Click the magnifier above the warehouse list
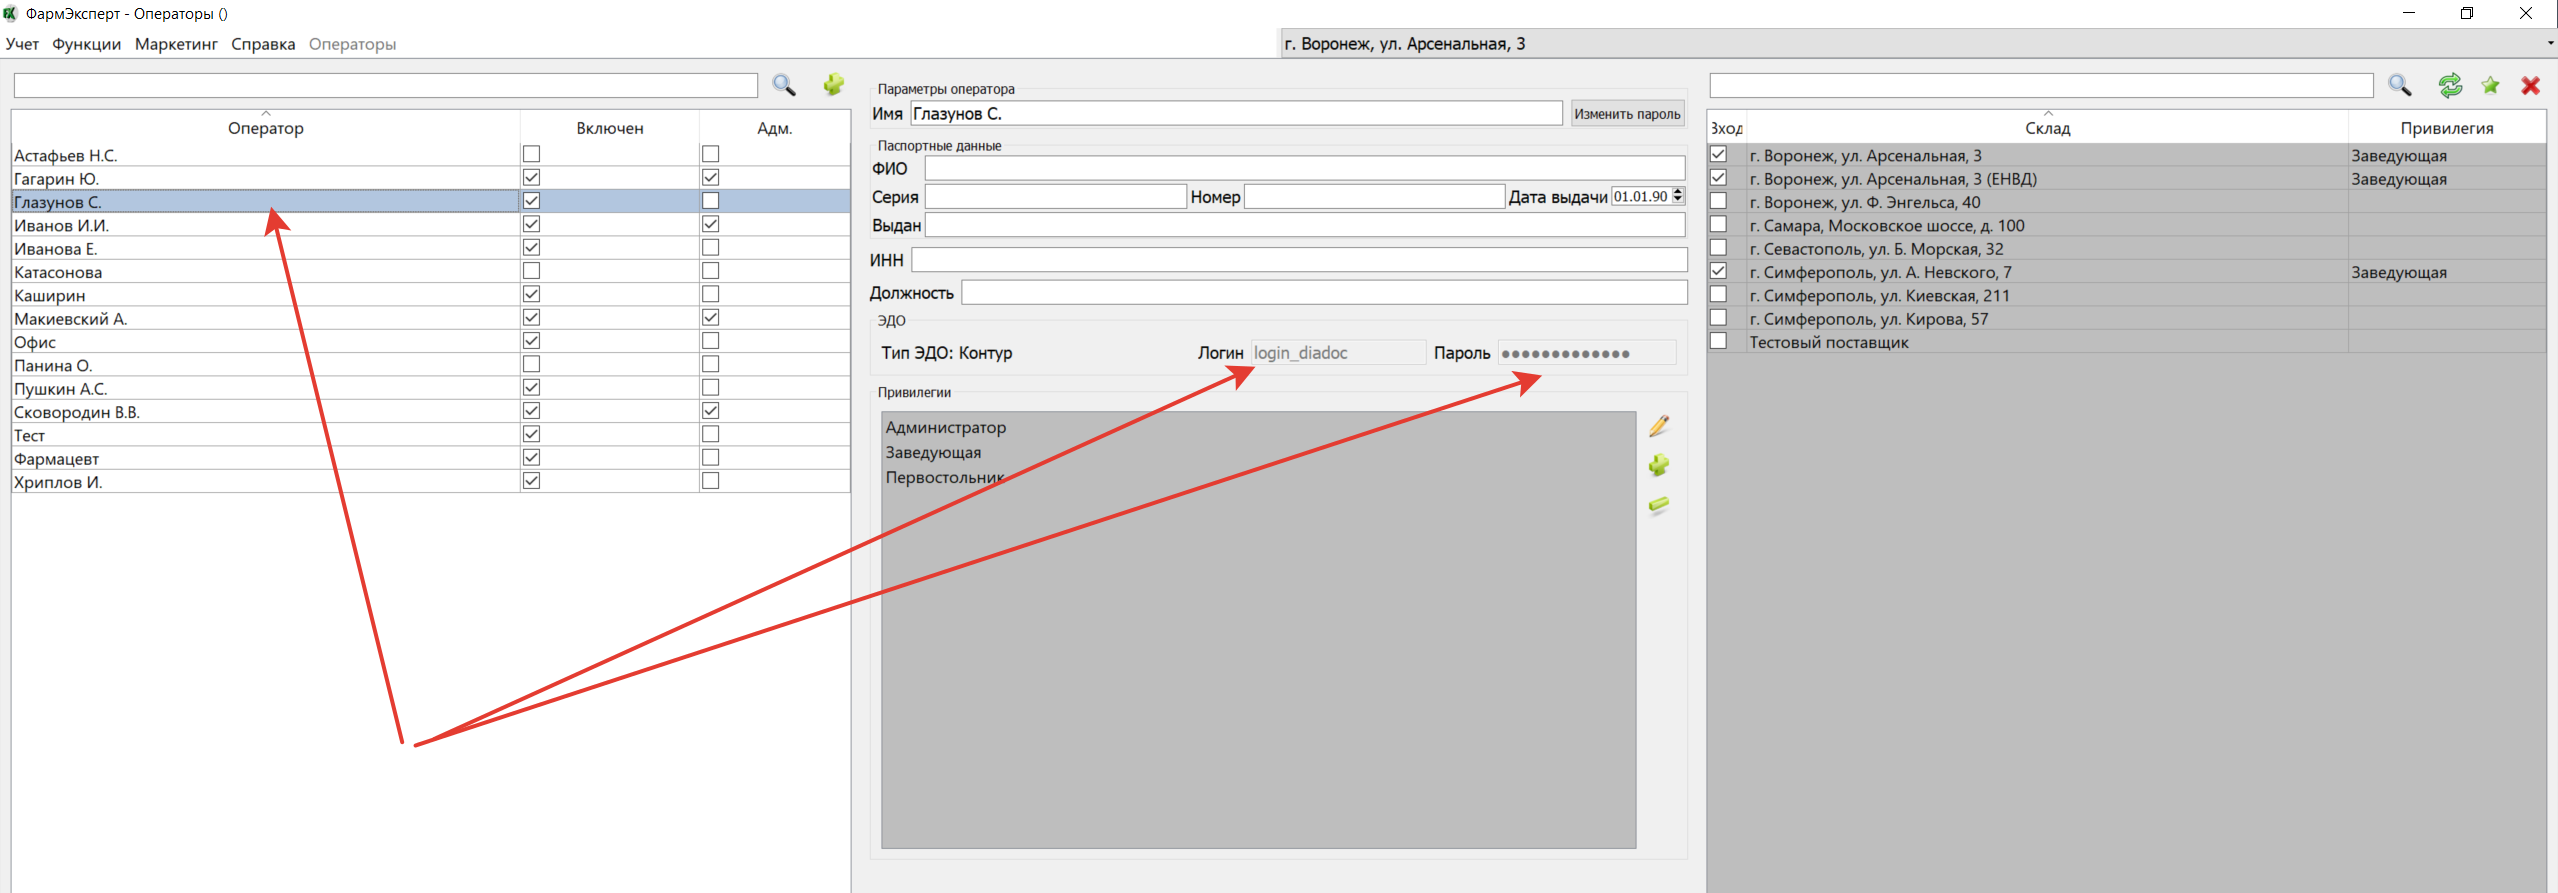This screenshot has width=2558, height=893. click(x=2400, y=86)
